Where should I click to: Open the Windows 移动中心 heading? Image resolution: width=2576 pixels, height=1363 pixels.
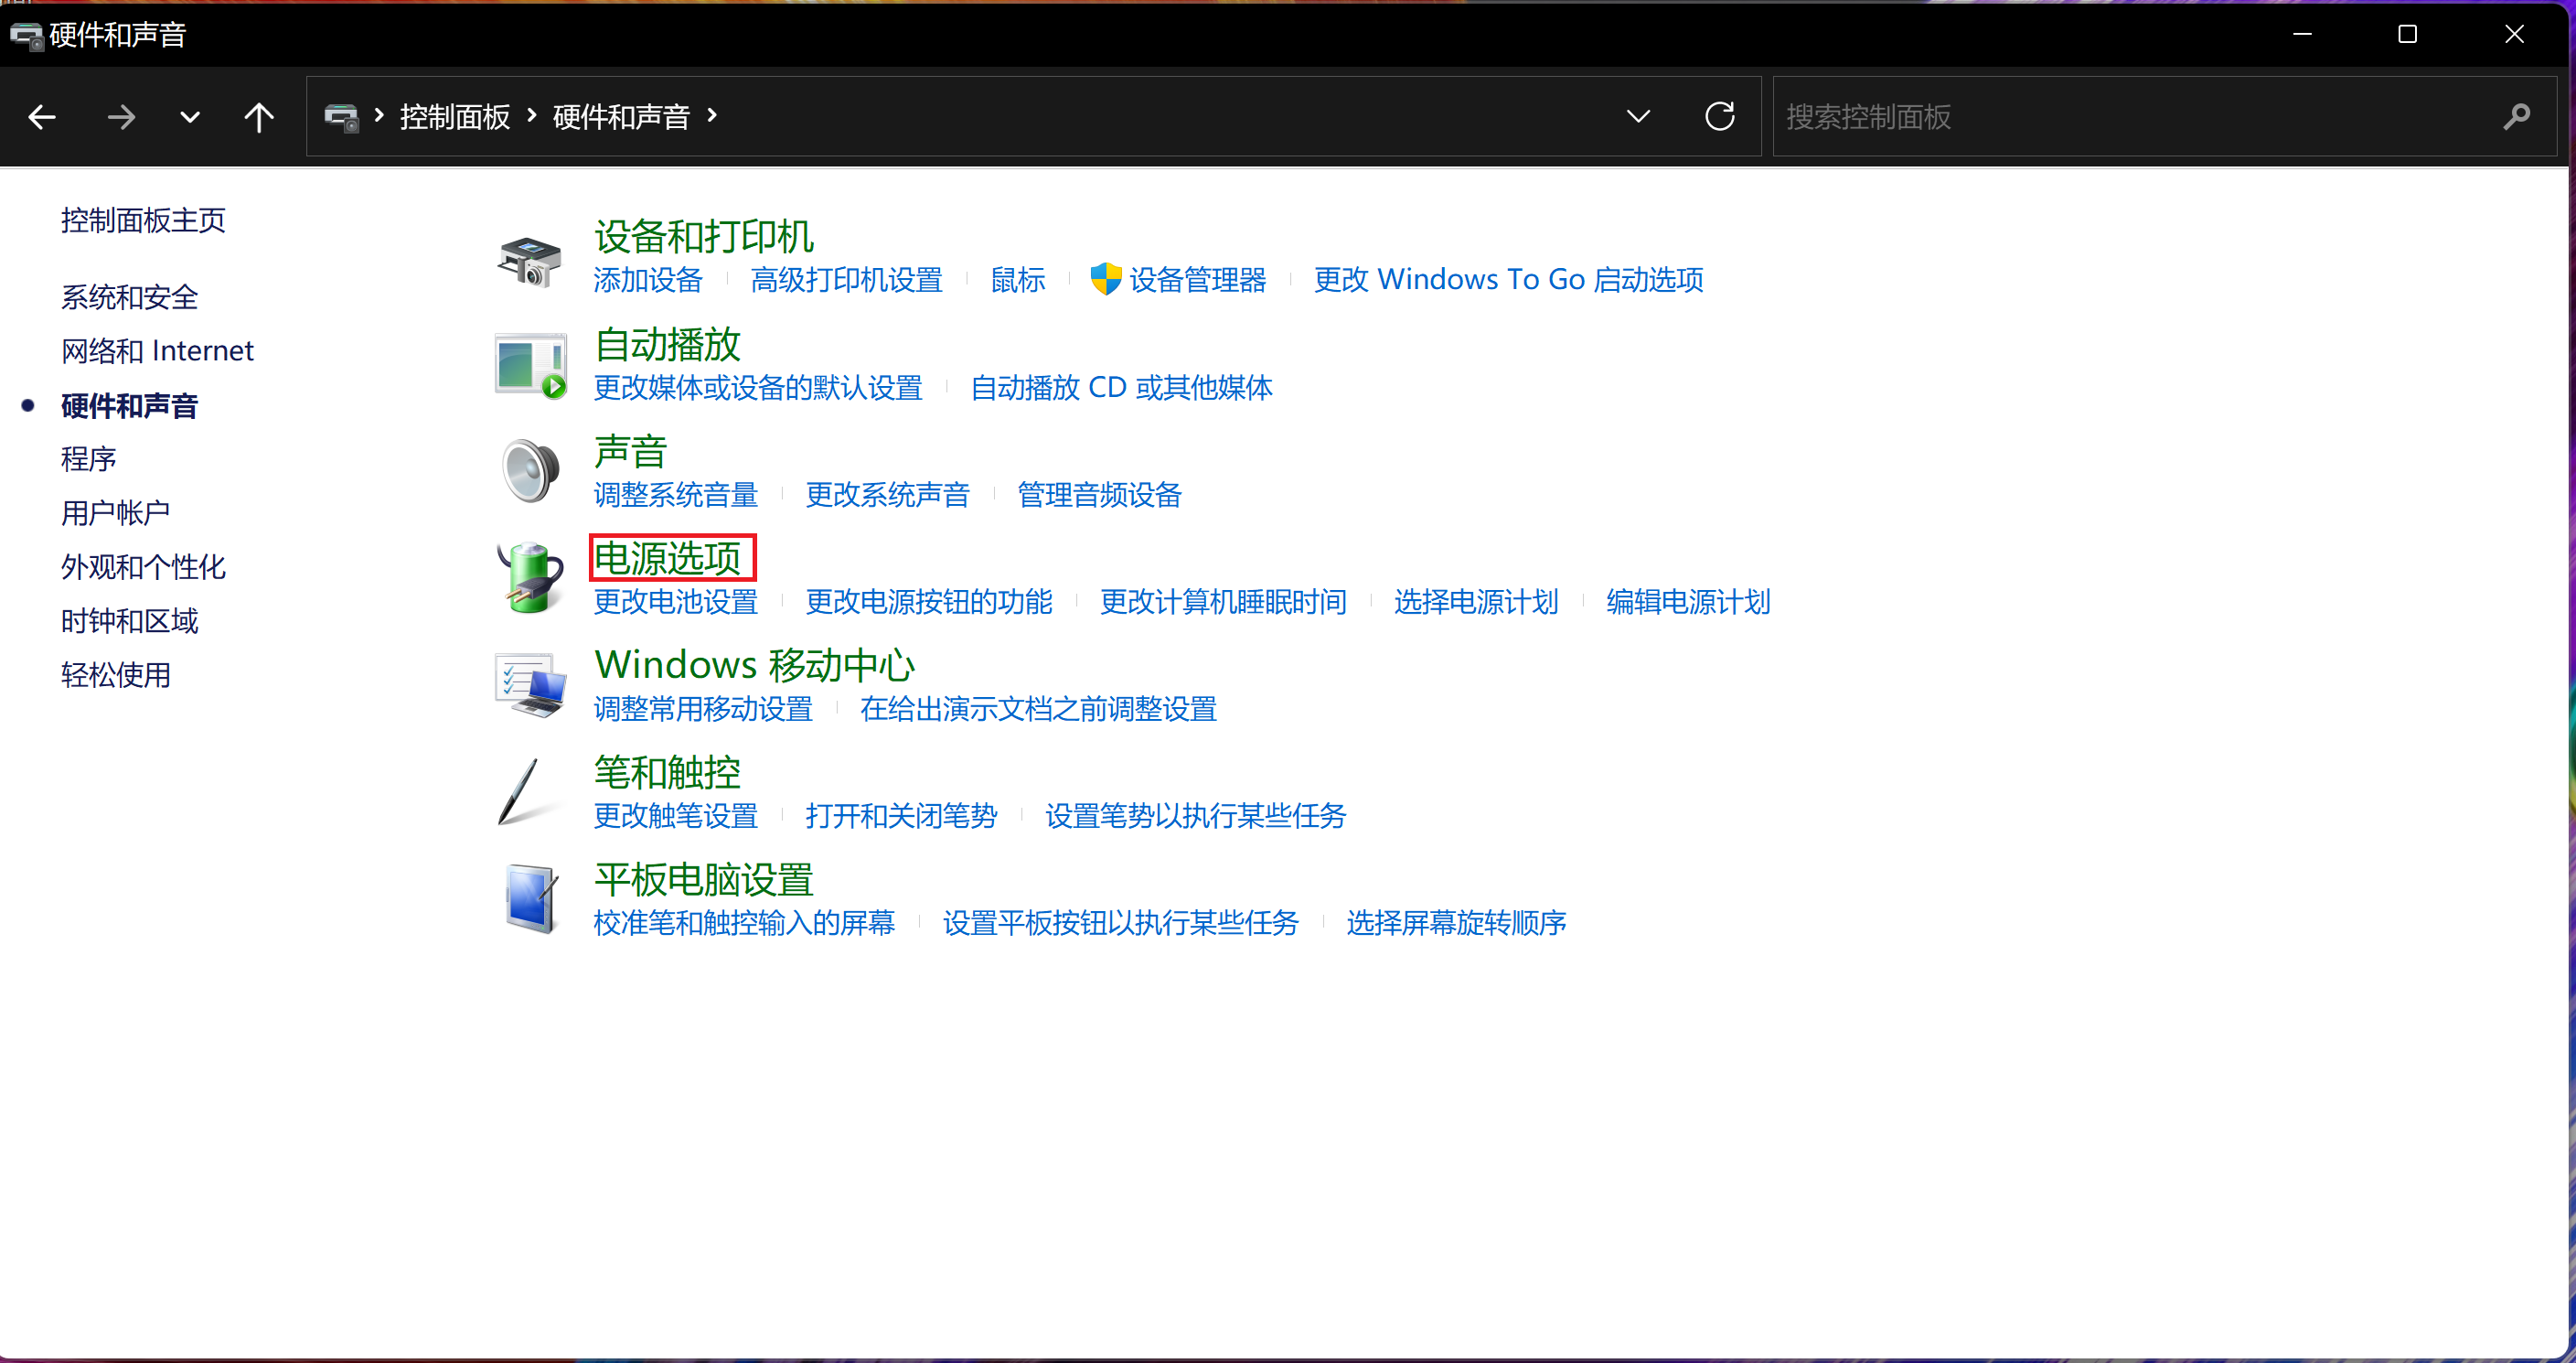[755, 666]
